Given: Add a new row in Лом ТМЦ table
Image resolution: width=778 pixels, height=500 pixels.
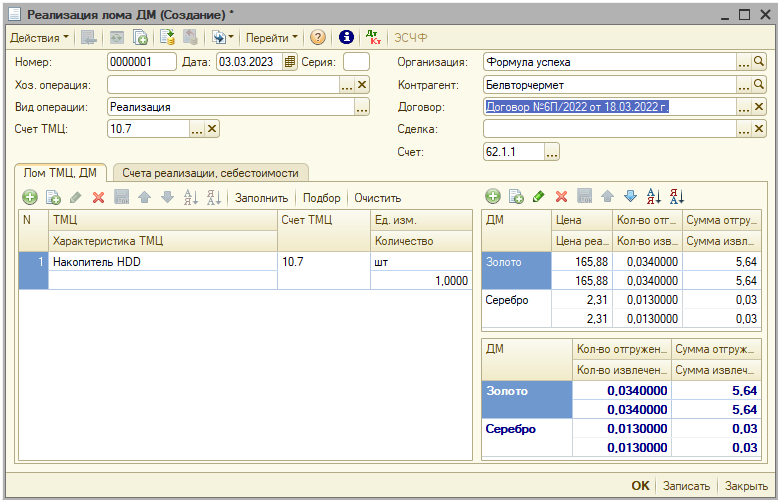Looking at the screenshot, I should [30, 198].
